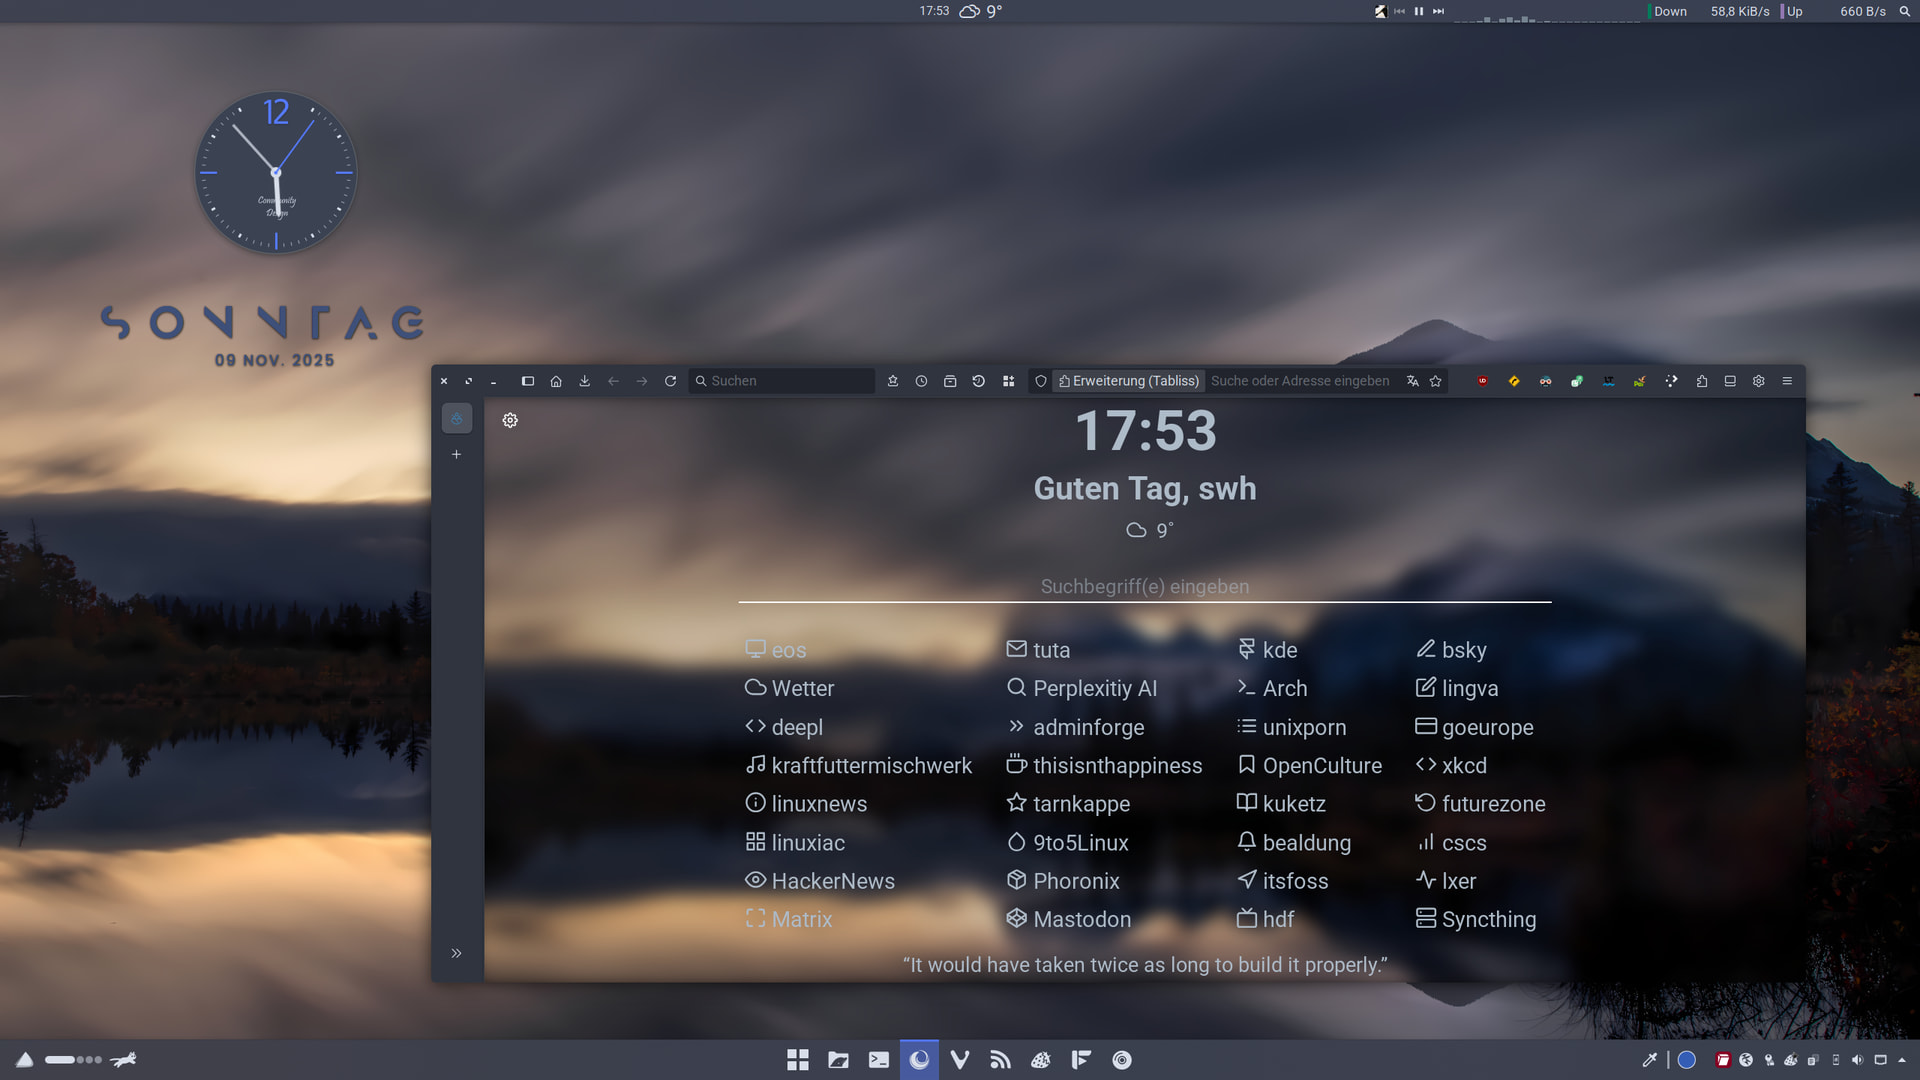The width and height of the screenshot is (1920, 1080).
Task: Open the HackerNews link
Action: [832, 881]
